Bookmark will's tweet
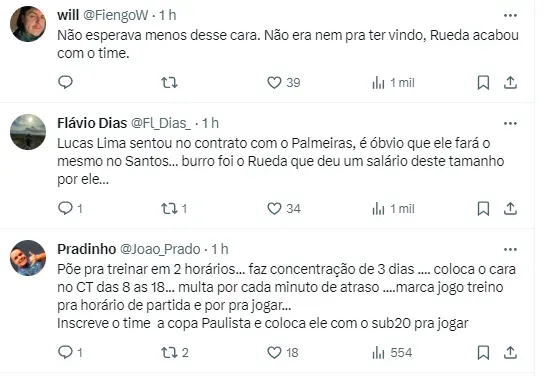Screen dimensions: 552x376 click(x=483, y=83)
